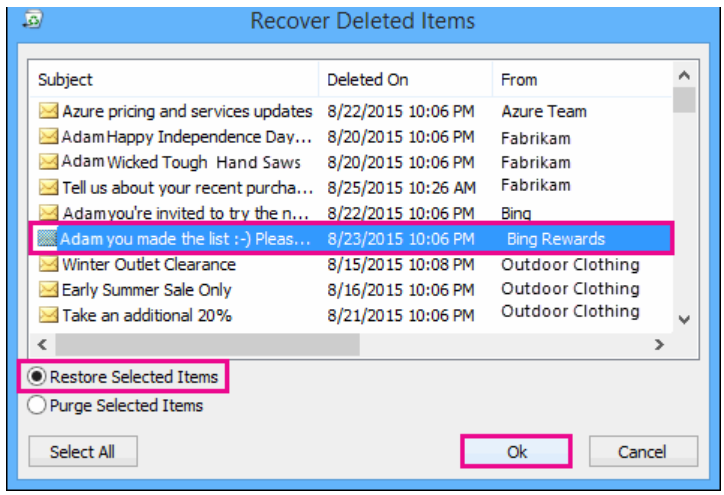The width and height of the screenshot is (724, 495).
Task: Select Restore Selected Items radio button
Action: pyautogui.click(x=36, y=377)
